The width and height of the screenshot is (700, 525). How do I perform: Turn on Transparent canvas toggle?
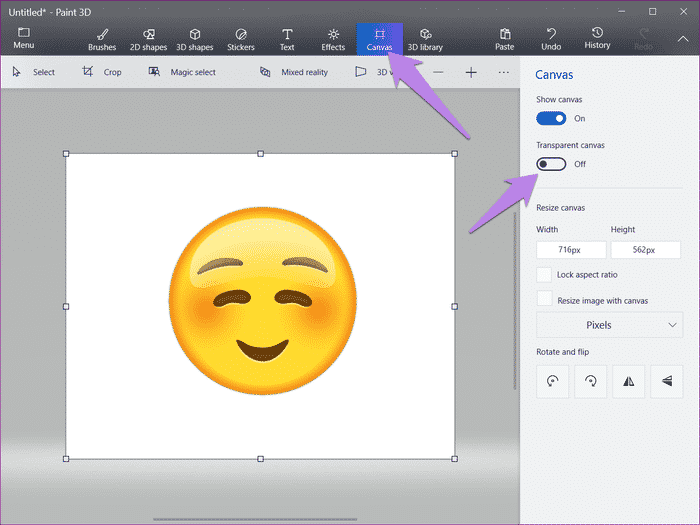(551, 164)
